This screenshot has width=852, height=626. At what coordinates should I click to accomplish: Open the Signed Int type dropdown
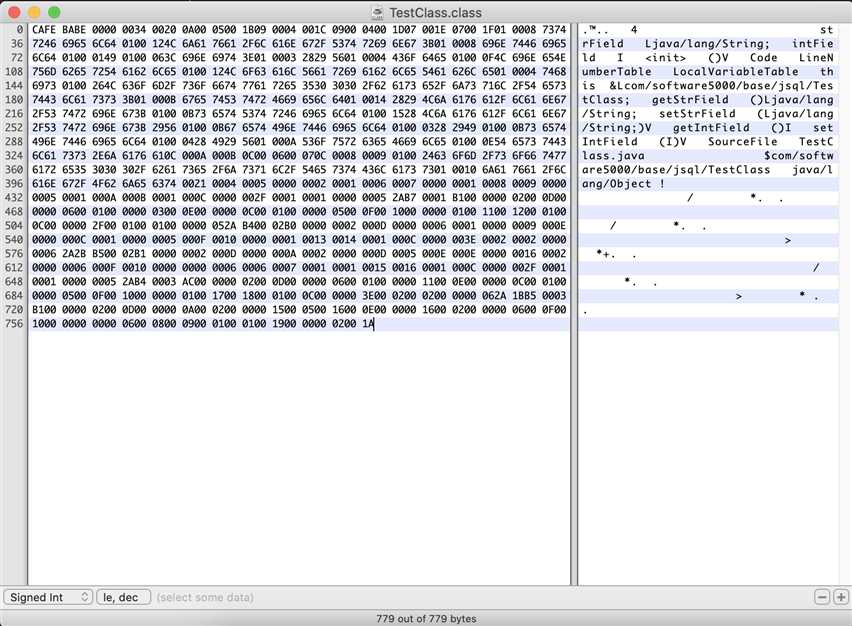click(x=48, y=597)
